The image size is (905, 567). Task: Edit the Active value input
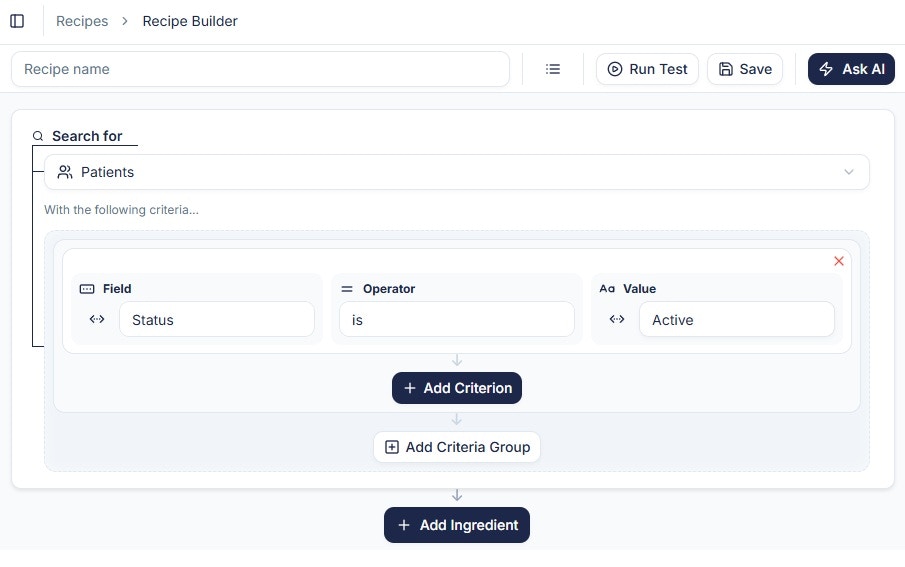736,319
